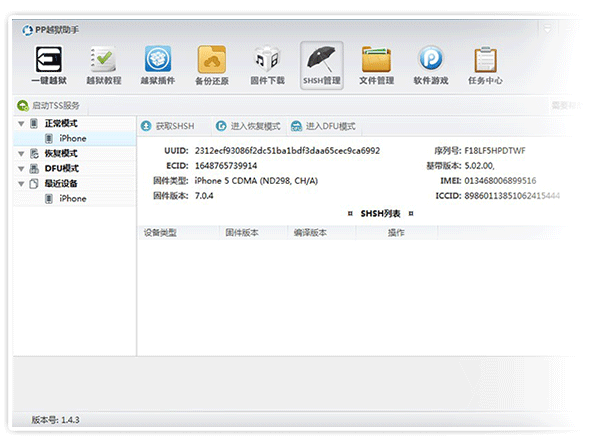The image size is (590, 445).
Task: Open 一键越狱 one-click jailbreak tool
Action: pos(49,66)
